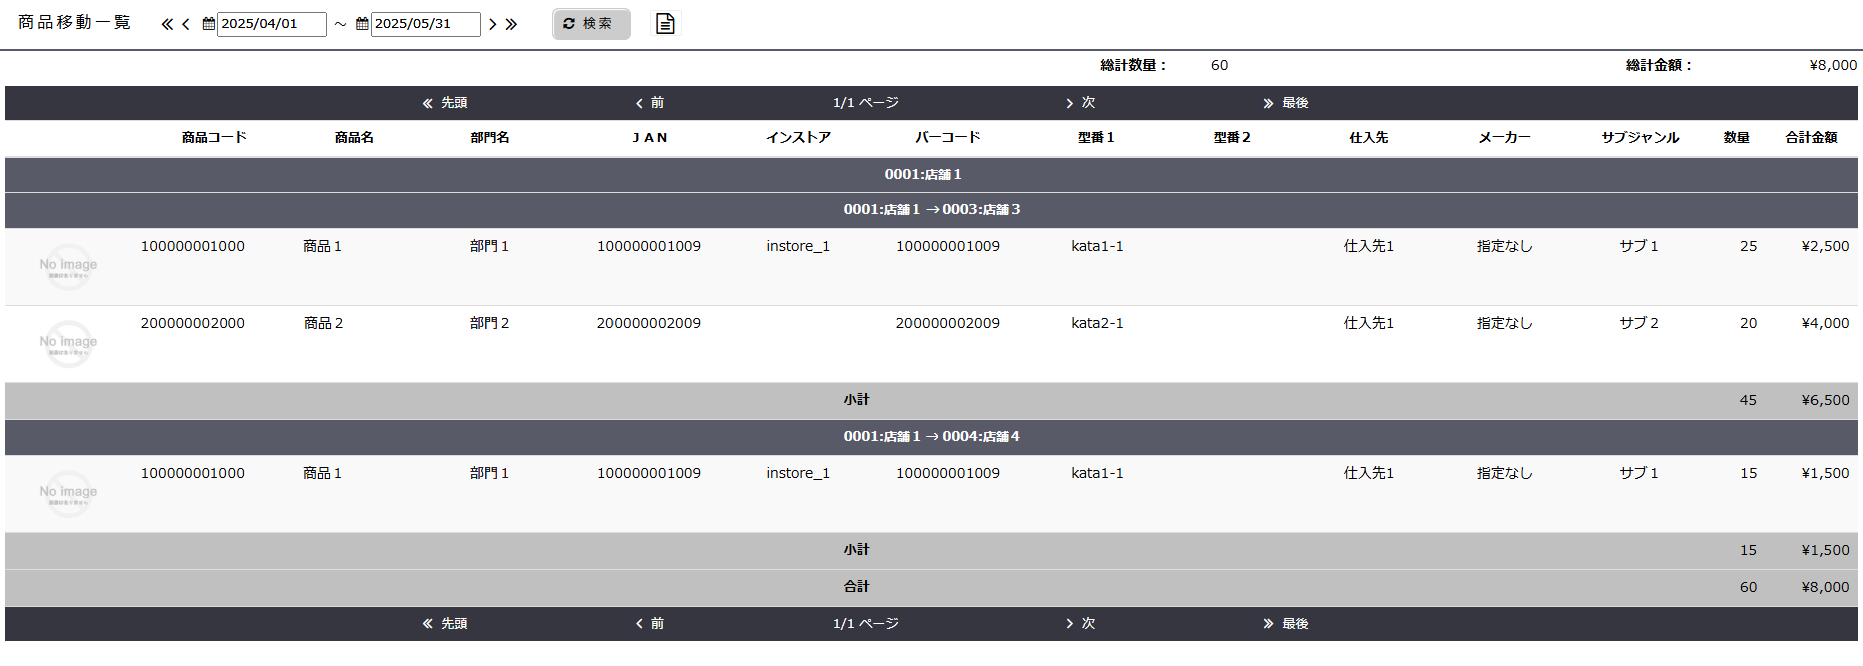Click the end date field 2025/05/31
1863x666 pixels.
click(x=426, y=24)
